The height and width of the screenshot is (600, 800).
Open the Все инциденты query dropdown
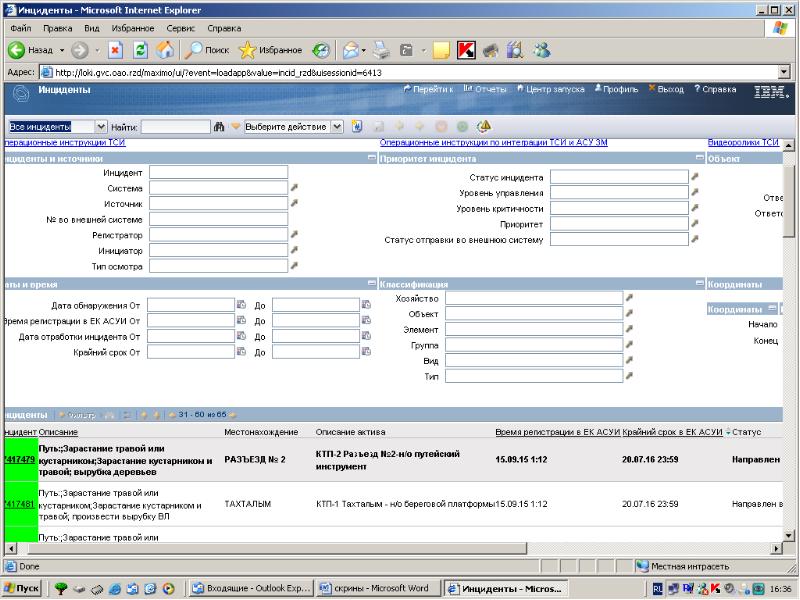pyautogui.click(x=101, y=127)
